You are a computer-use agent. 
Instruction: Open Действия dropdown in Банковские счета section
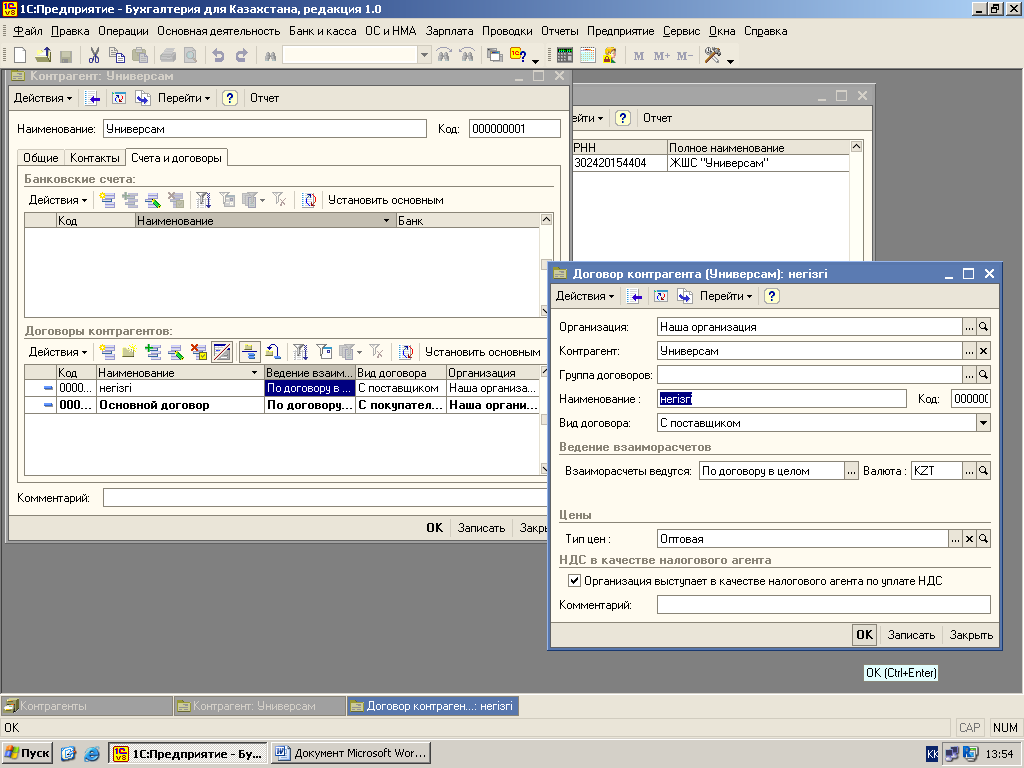tap(57, 200)
